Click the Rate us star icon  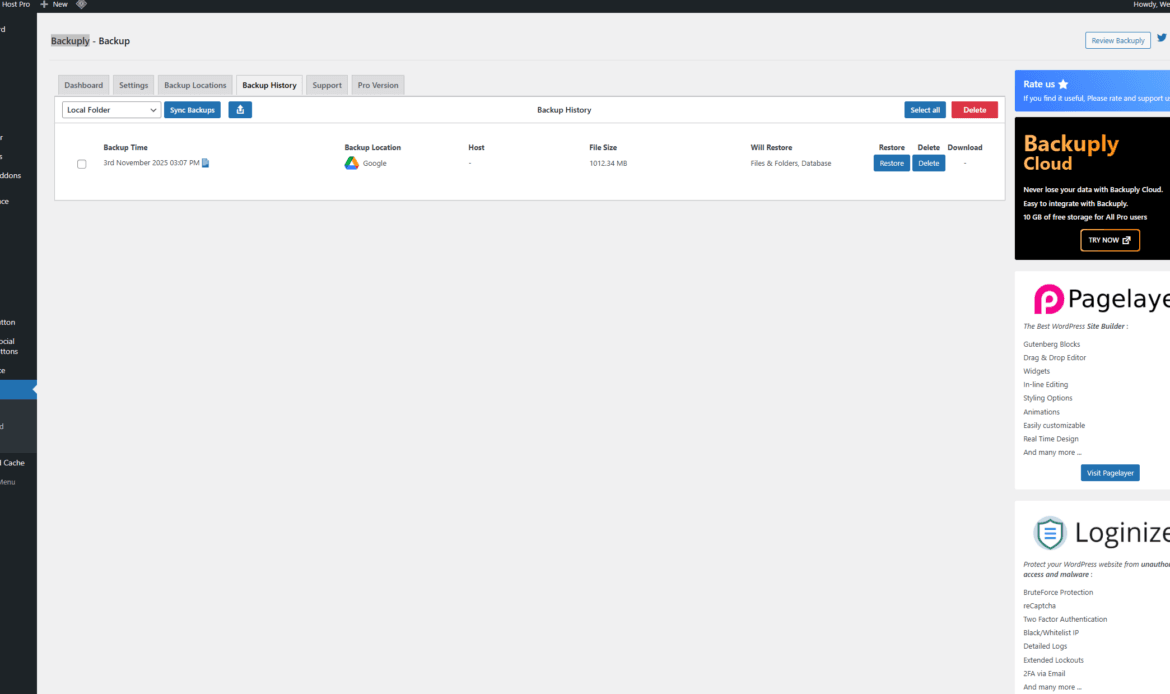(1063, 85)
